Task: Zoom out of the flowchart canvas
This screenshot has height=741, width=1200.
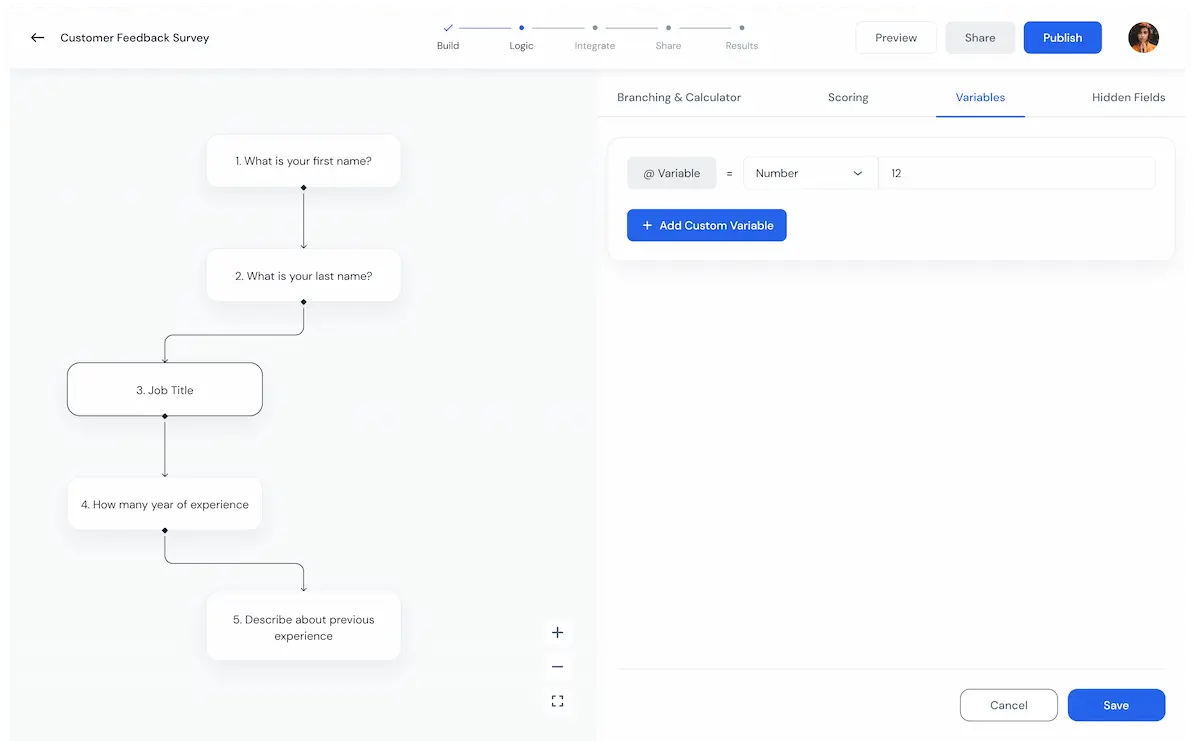Action: (x=557, y=666)
